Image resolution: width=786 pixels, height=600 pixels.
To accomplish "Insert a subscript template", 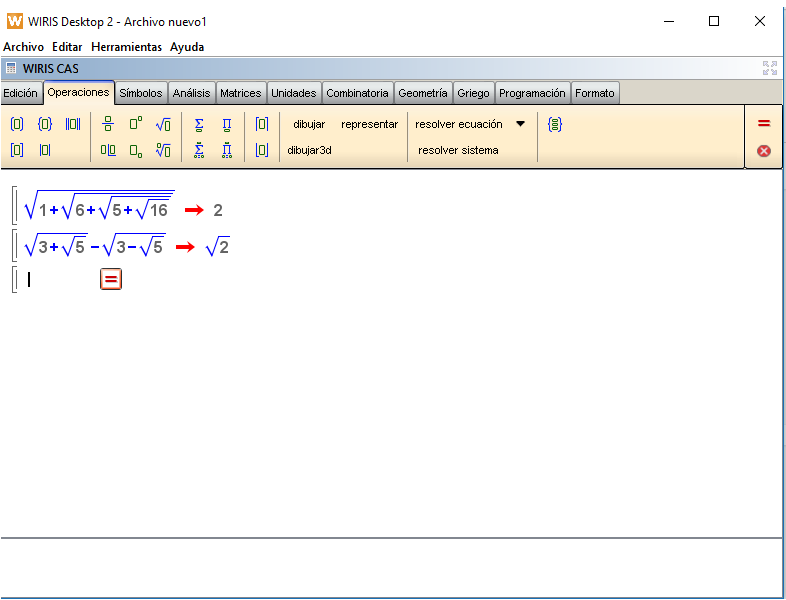I will coord(136,150).
